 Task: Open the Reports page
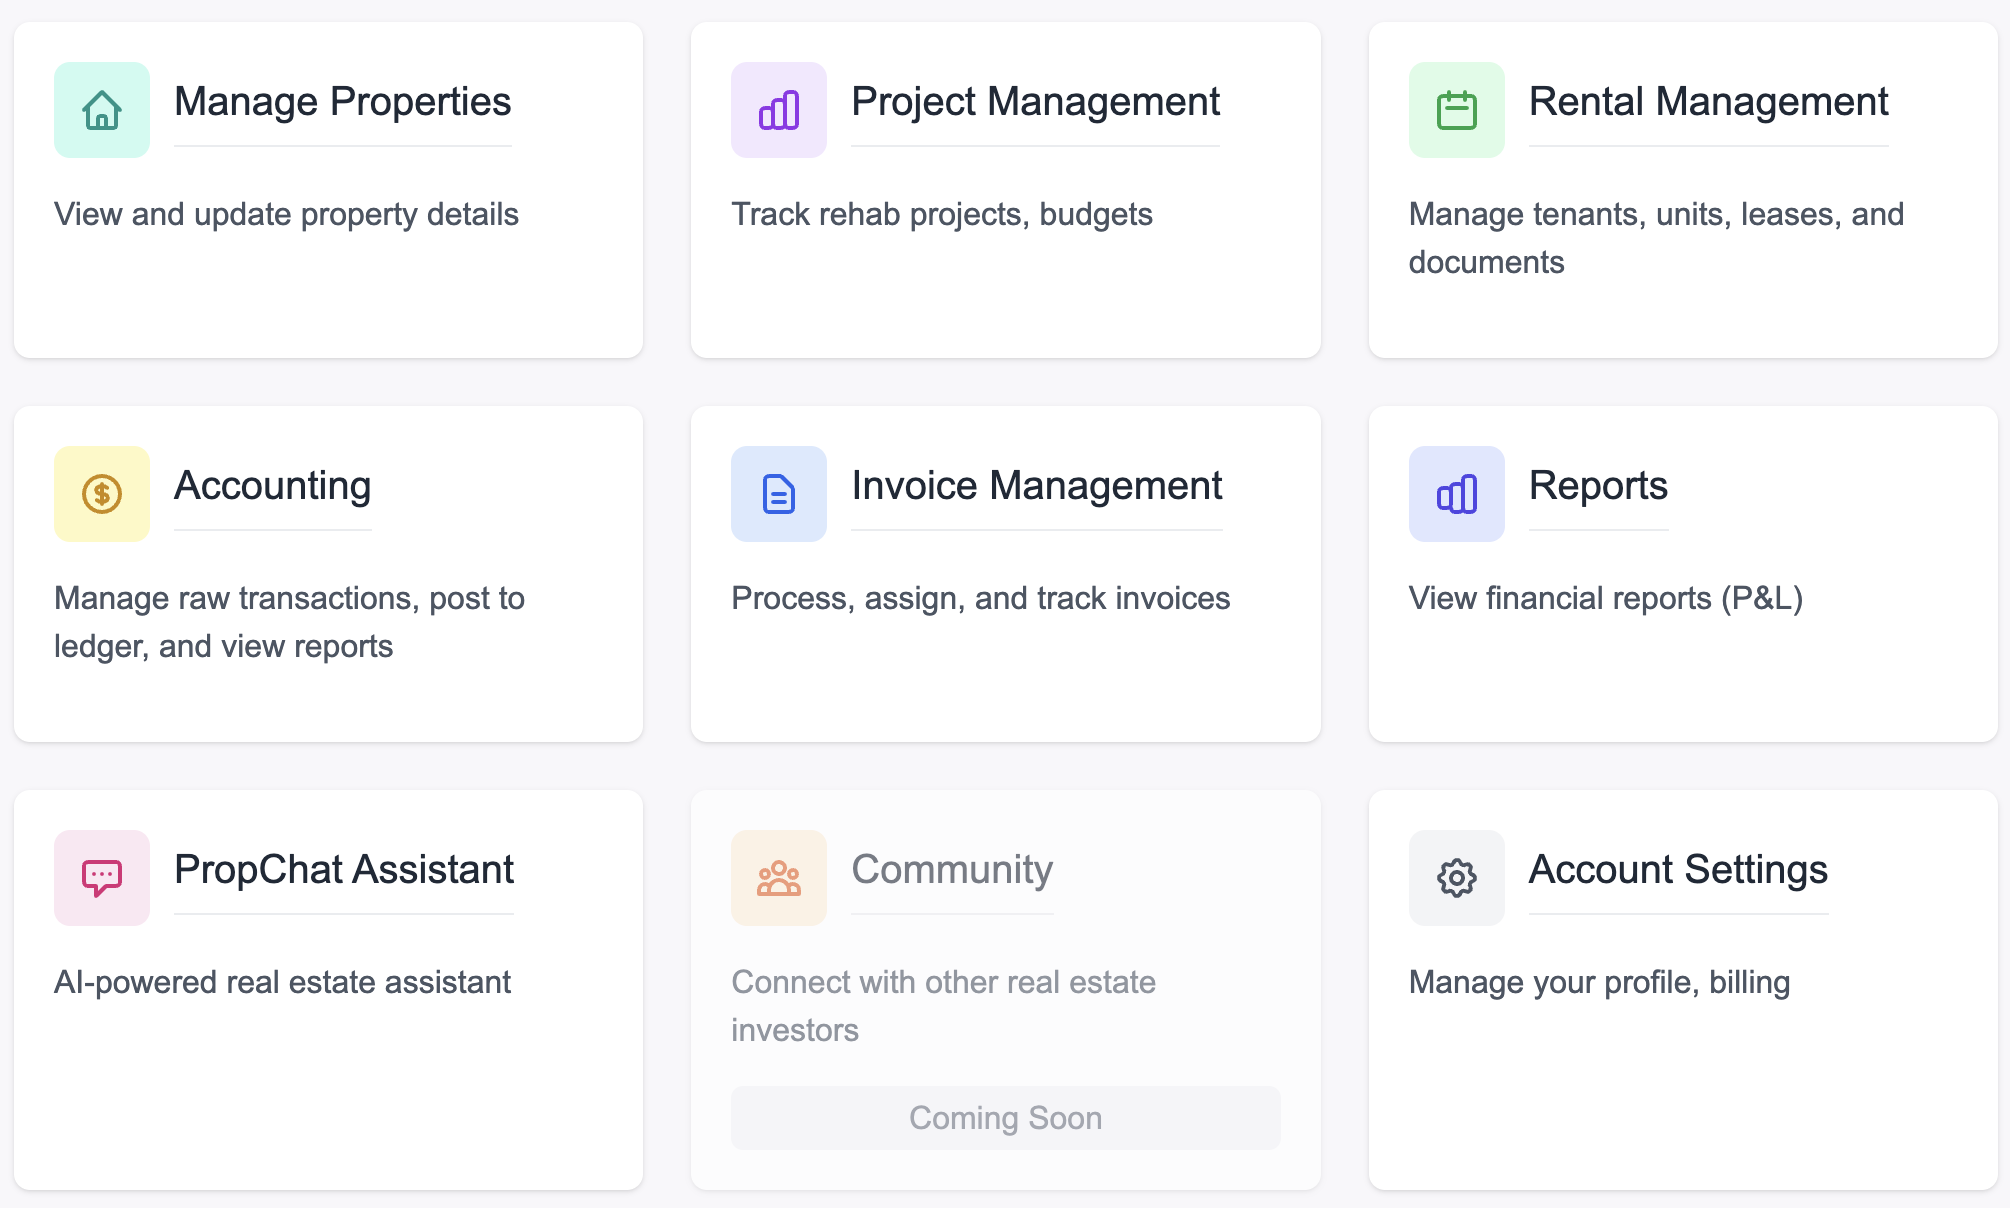(1598, 486)
